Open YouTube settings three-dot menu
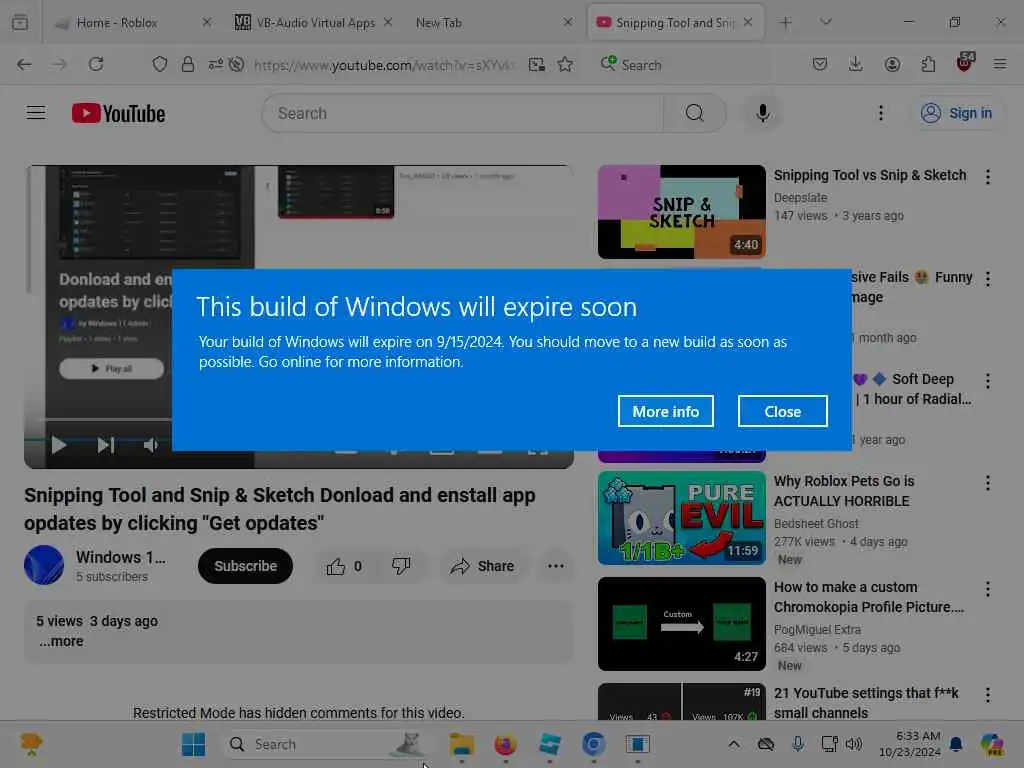 [x=880, y=114]
